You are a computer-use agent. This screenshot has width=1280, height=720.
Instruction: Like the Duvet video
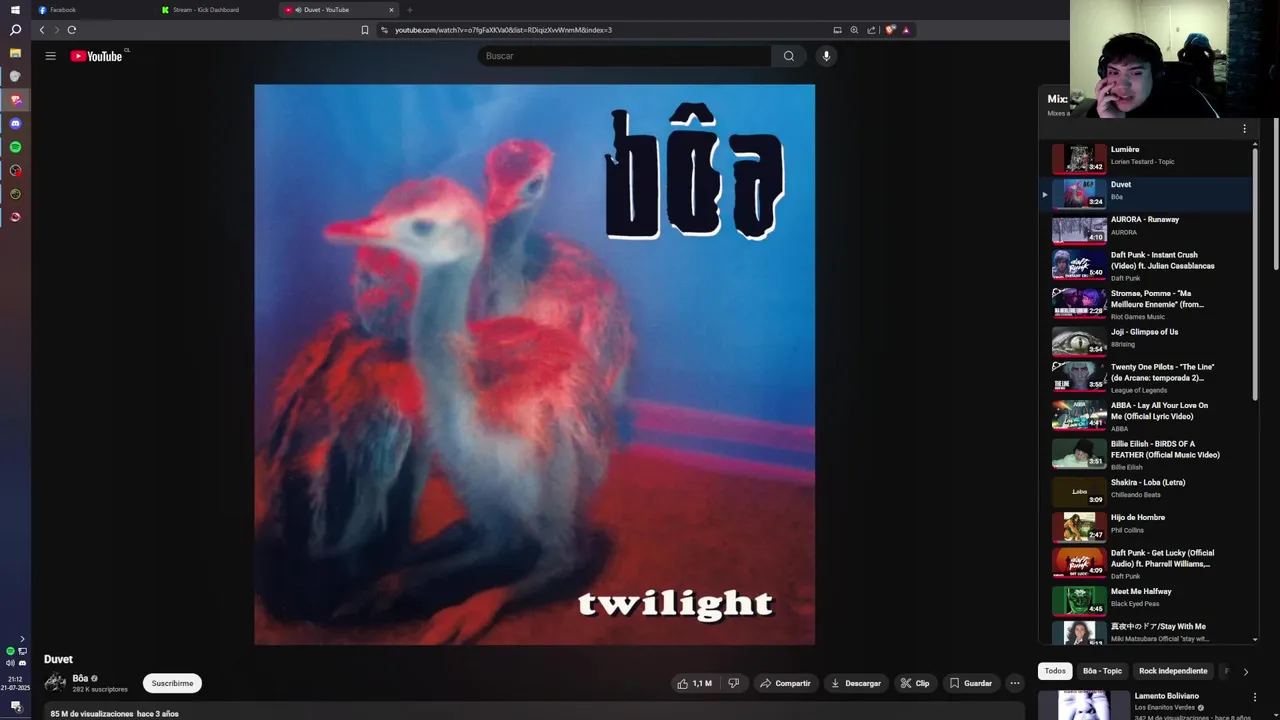tap(694, 683)
